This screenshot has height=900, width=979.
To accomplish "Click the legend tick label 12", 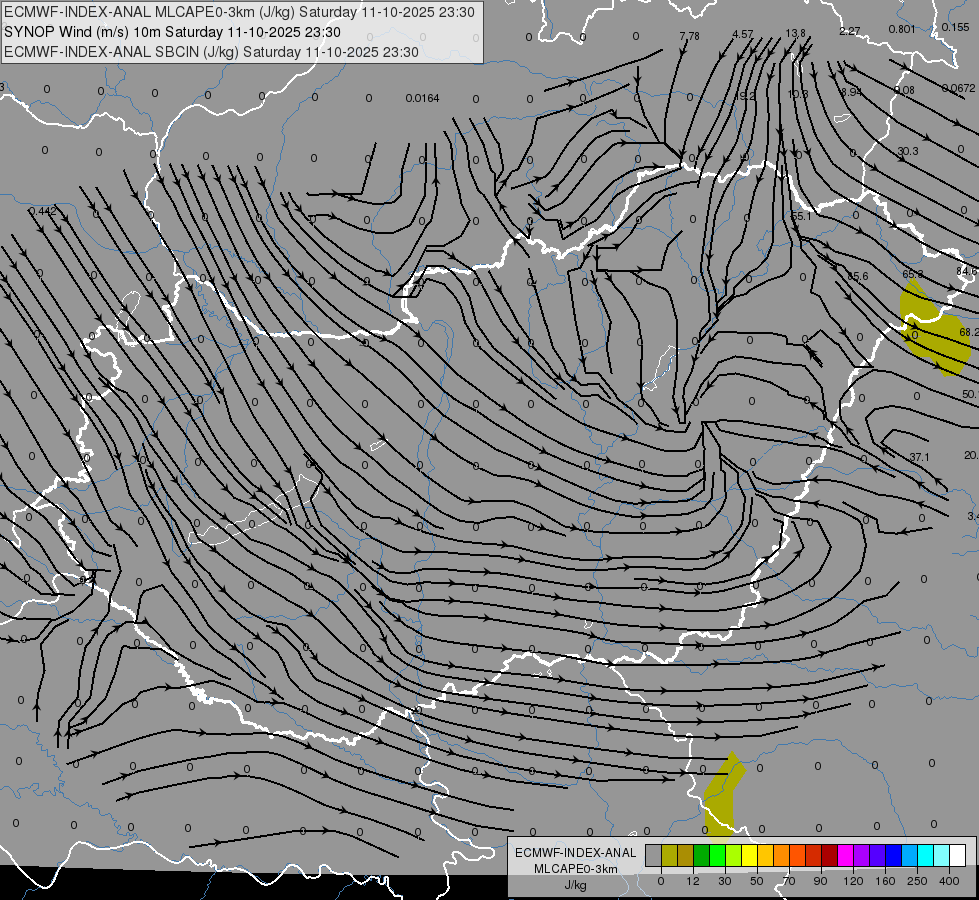I will pyautogui.click(x=692, y=881).
